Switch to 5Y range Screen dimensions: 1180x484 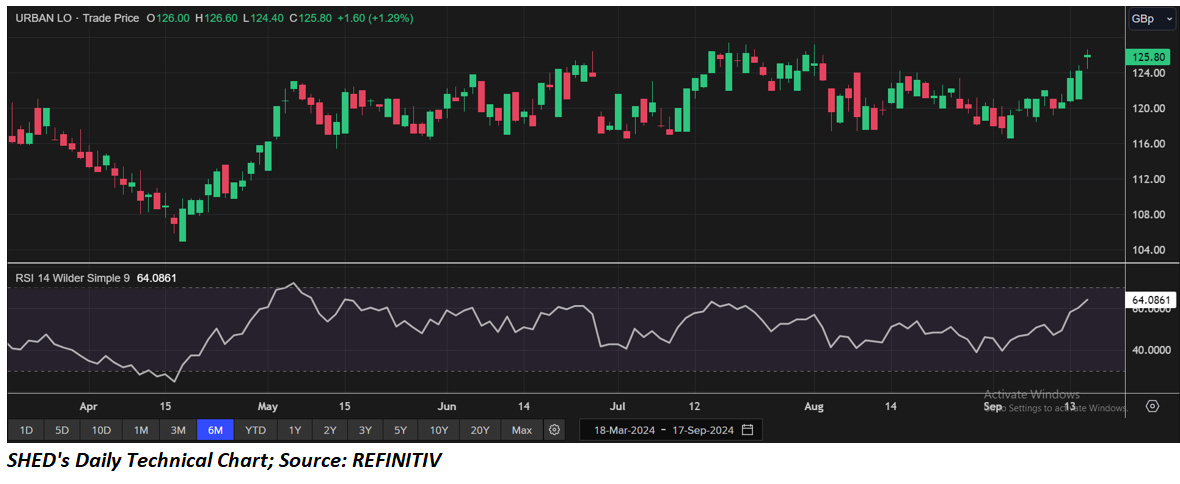pos(400,431)
